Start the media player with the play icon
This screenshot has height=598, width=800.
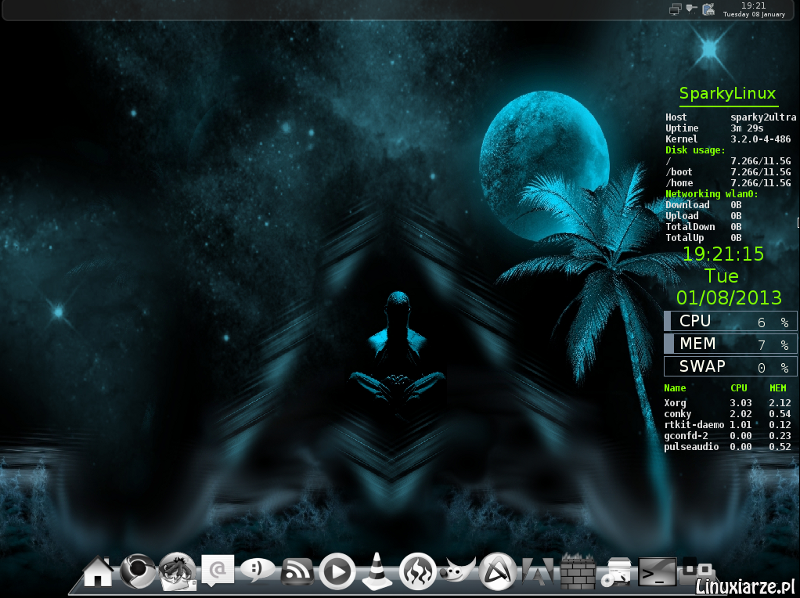337,570
